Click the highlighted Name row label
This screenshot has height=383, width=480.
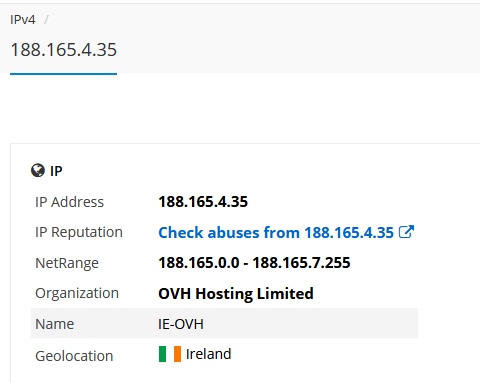coord(55,324)
